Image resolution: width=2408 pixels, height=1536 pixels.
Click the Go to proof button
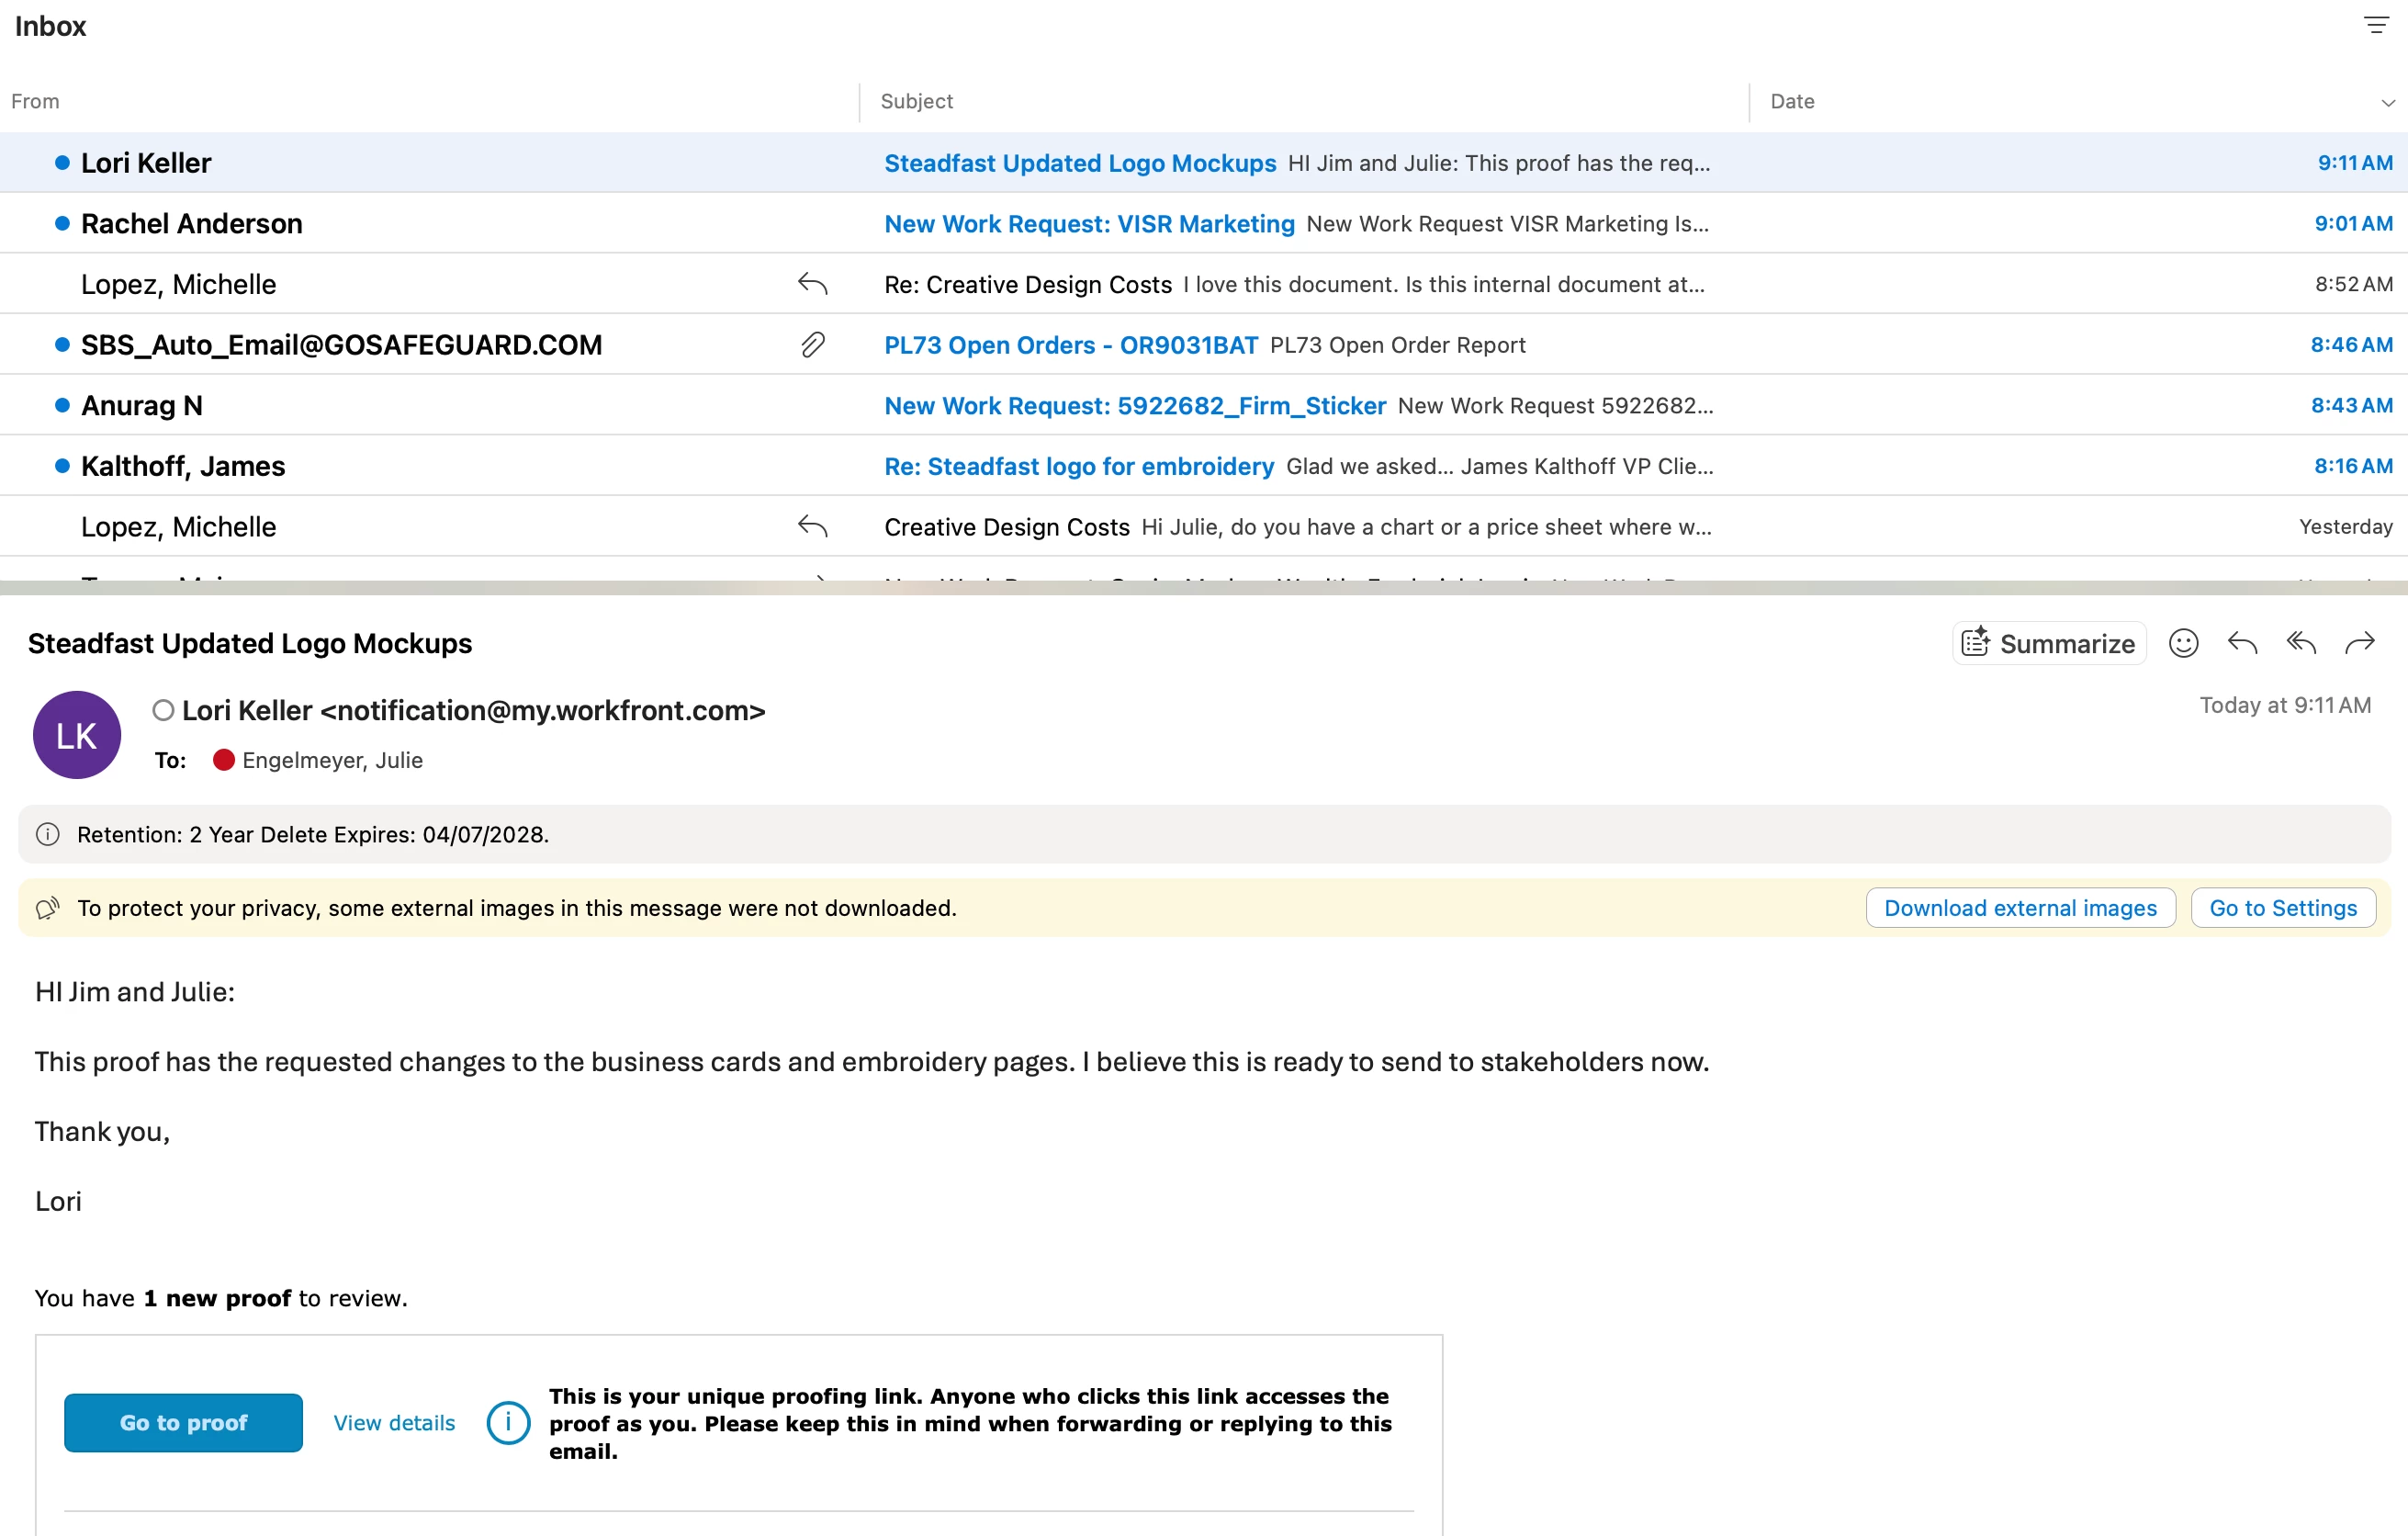183,1422
